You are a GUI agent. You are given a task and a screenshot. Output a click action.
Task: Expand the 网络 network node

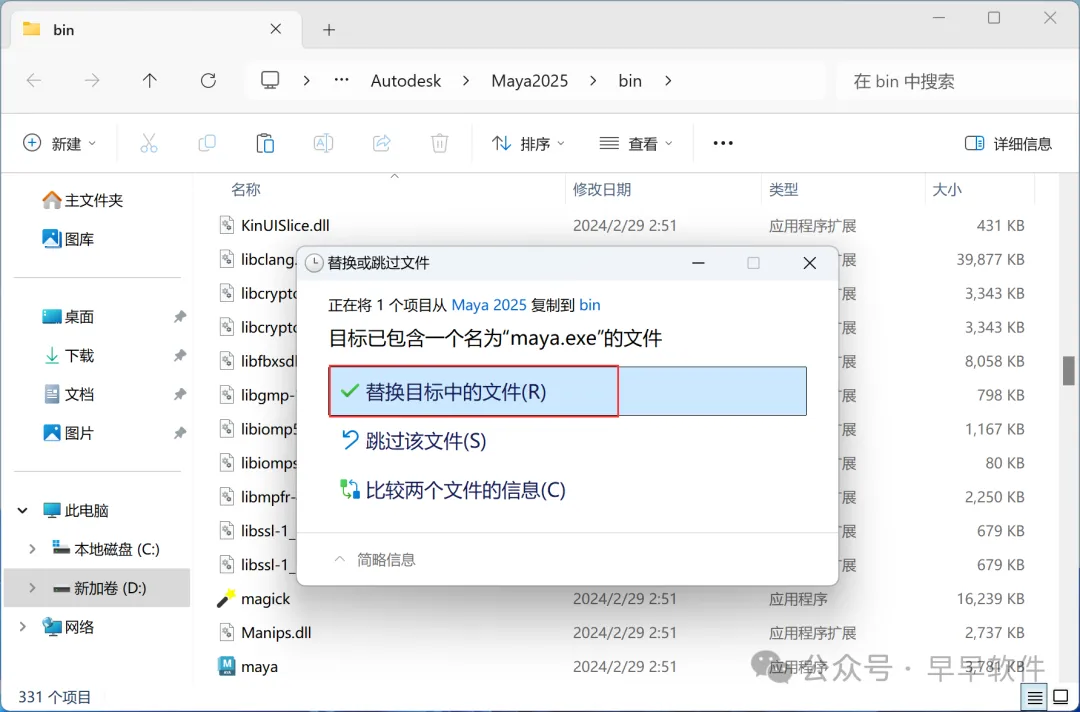pos(23,627)
